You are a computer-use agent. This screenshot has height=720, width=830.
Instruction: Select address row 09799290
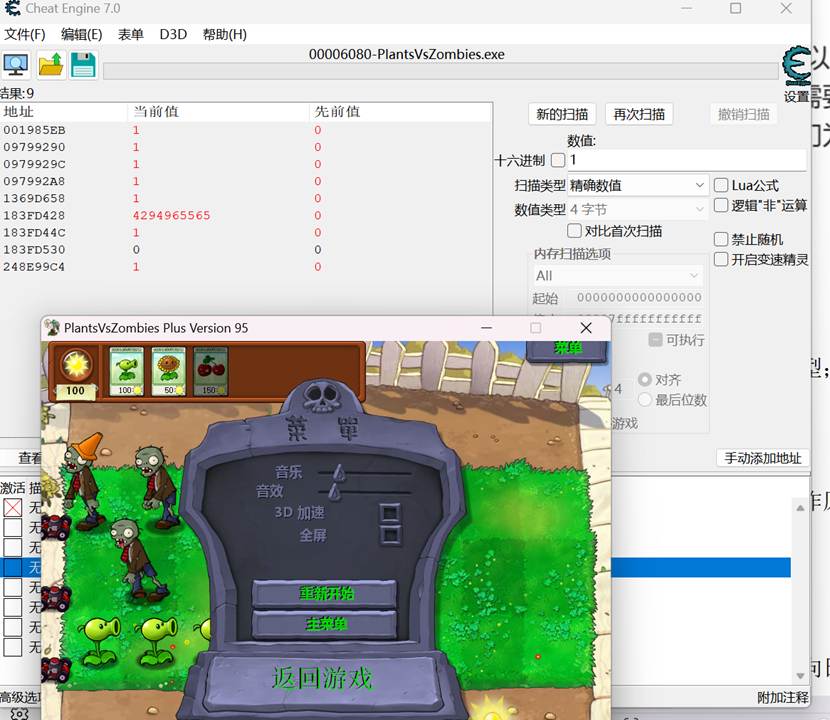pyautogui.click(x=246, y=147)
